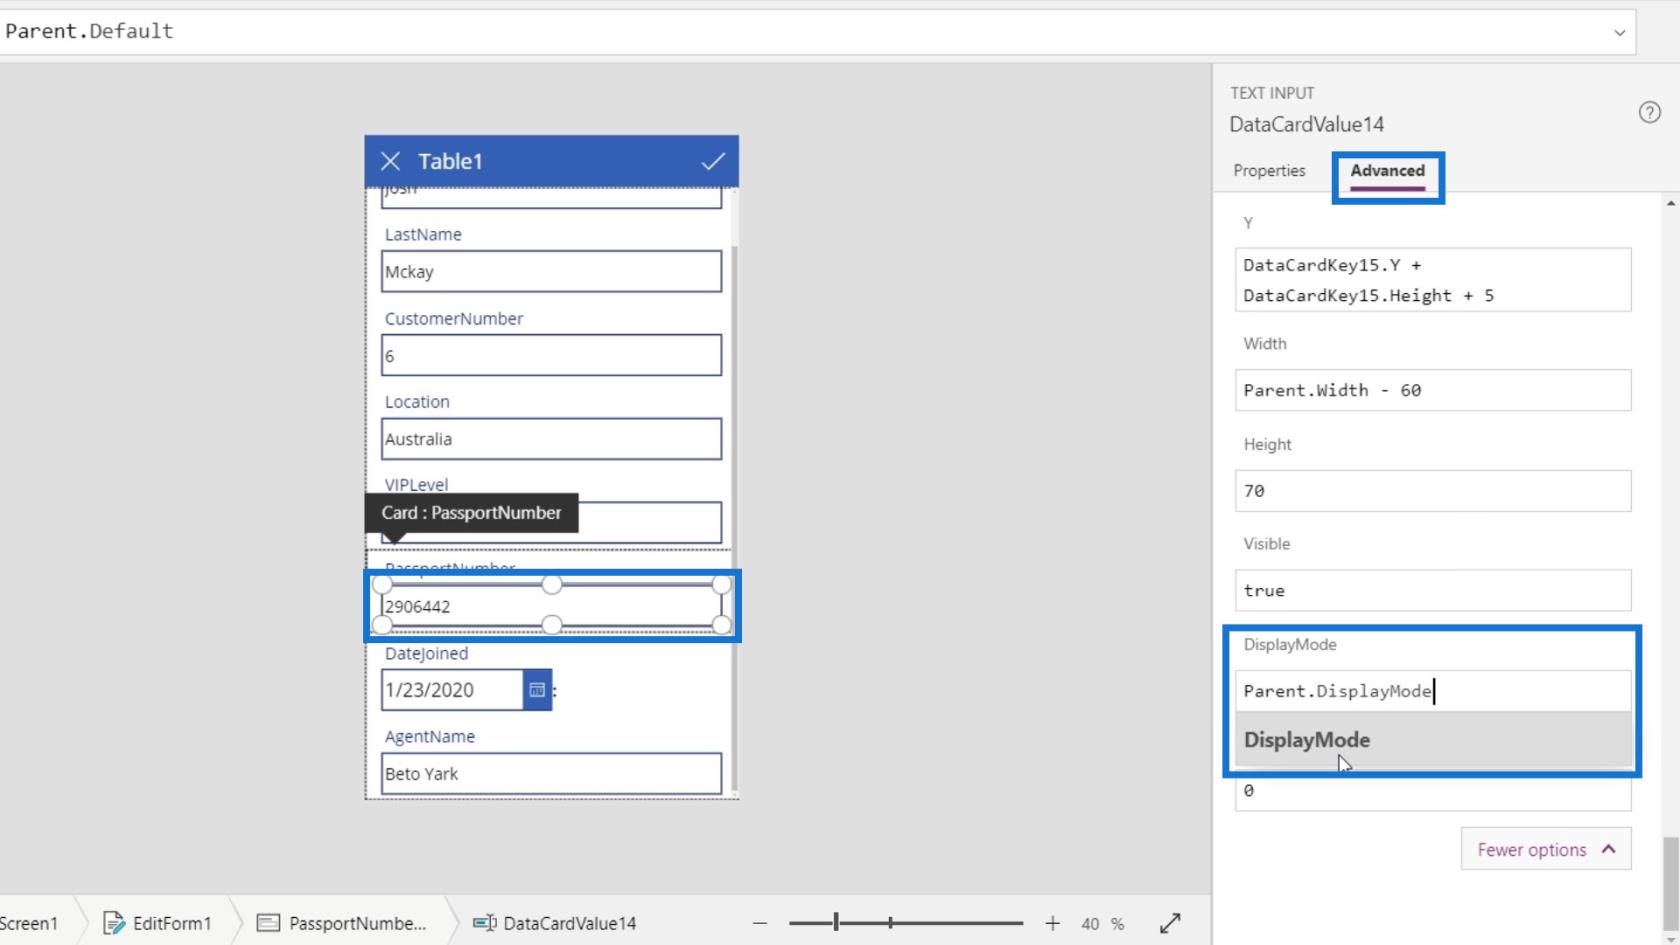Click the AgentName field with Beto Yark
The image size is (1680, 945).
[551, 774]
